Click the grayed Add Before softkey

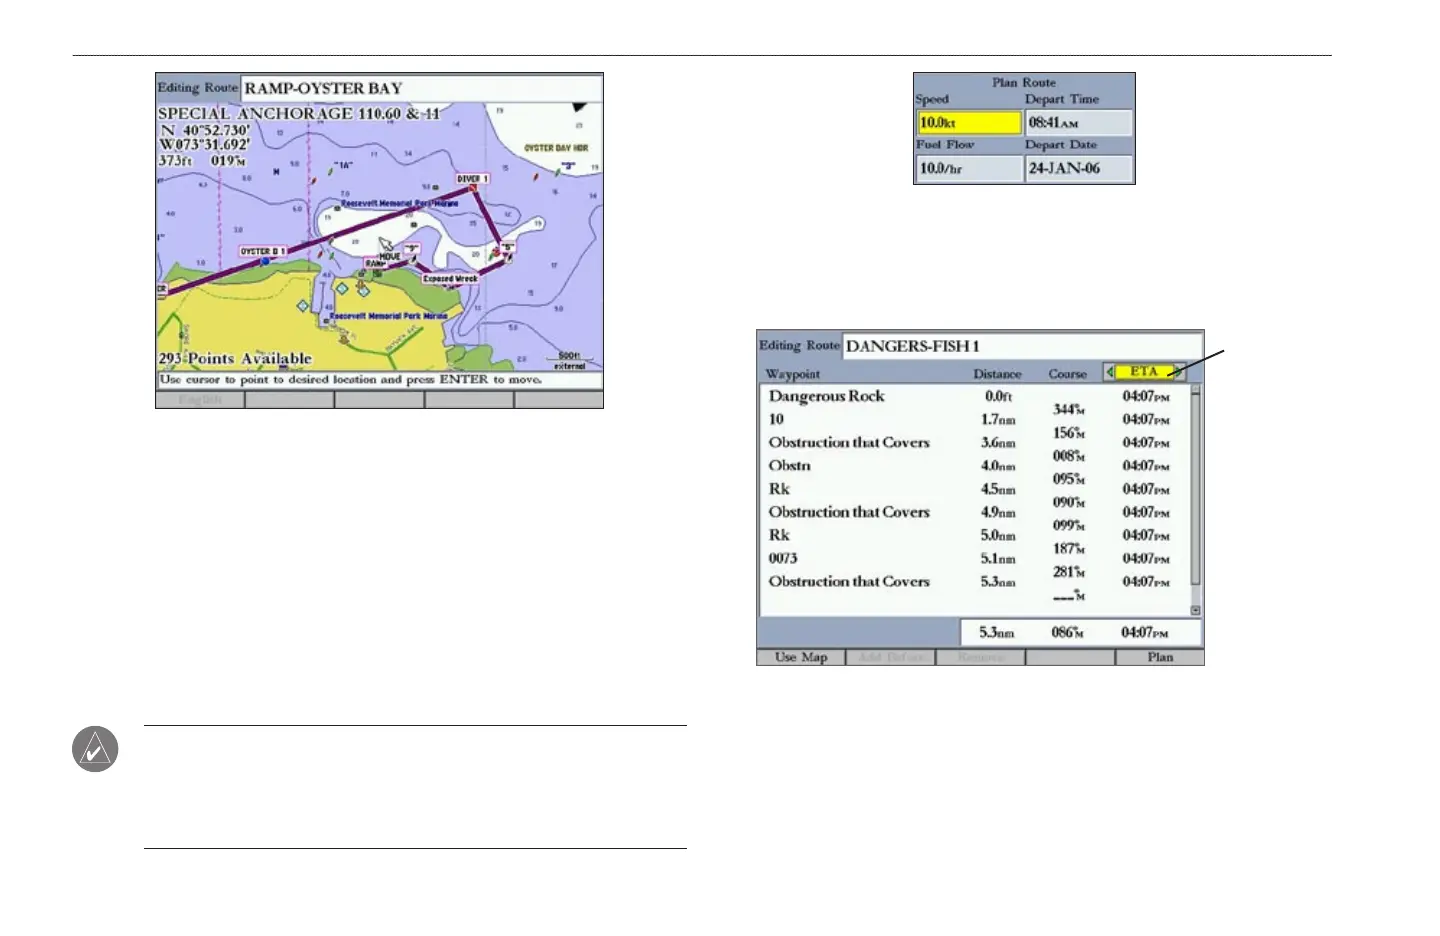point(891,657)
